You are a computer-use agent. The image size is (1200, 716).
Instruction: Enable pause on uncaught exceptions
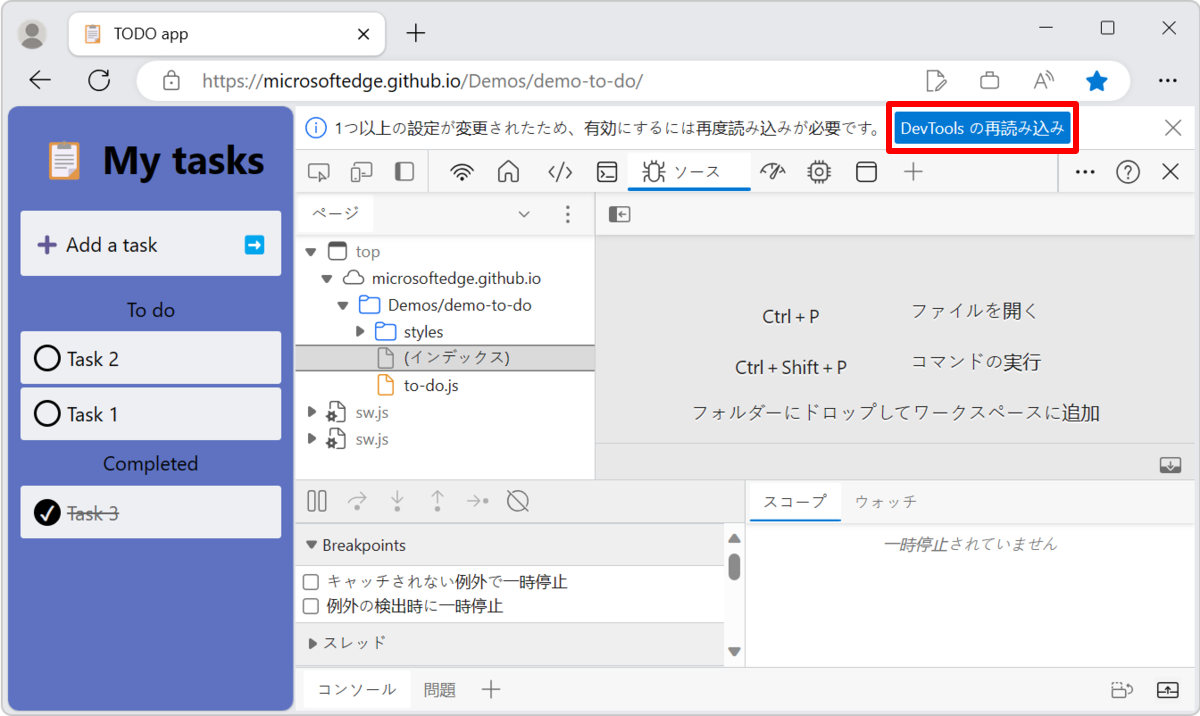[310, 581]
